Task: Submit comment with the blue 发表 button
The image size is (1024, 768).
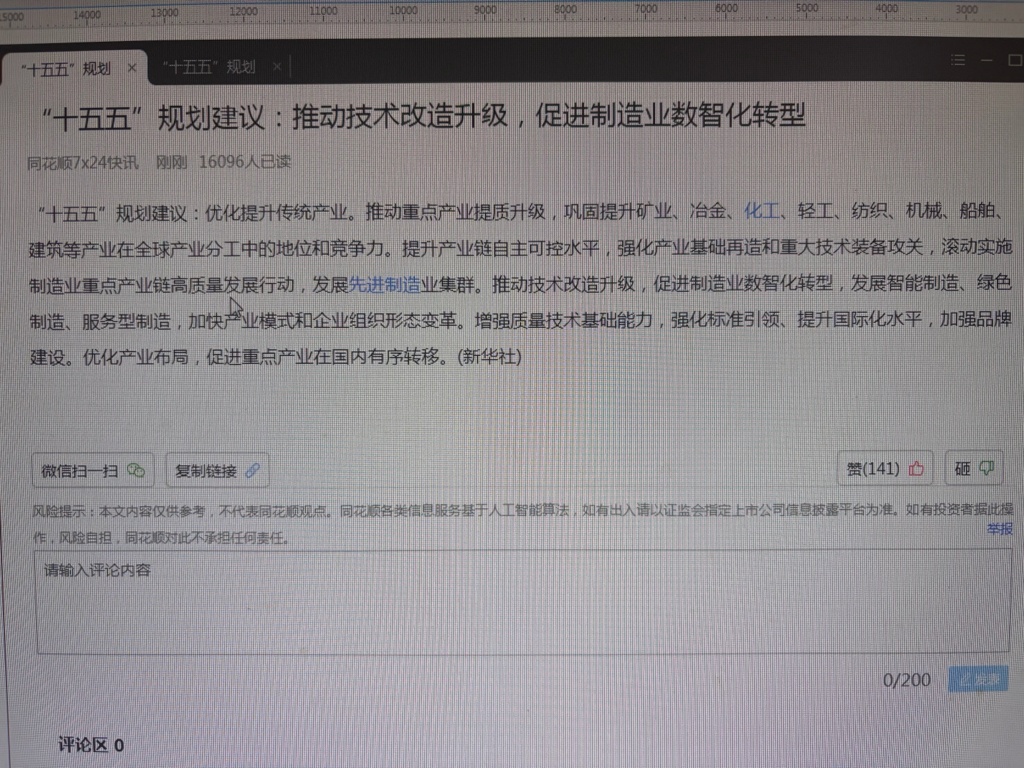Action: coord(978,679)
